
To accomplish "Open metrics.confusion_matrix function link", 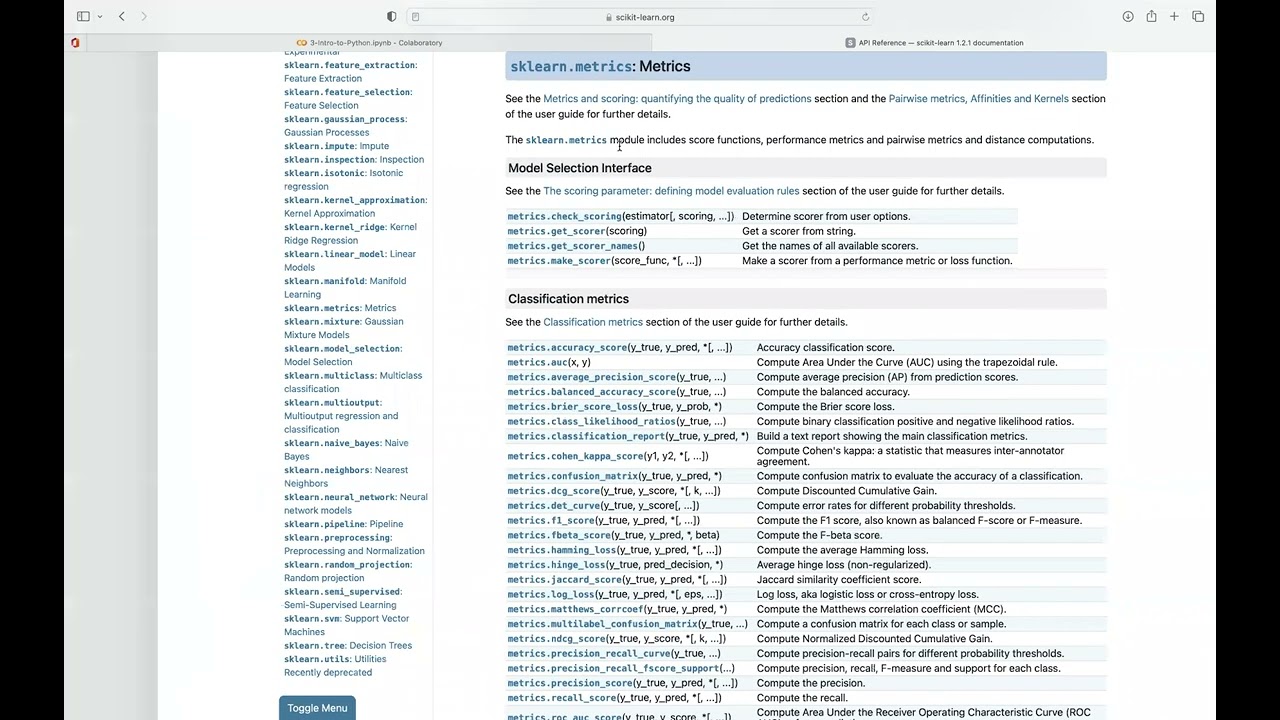I will click(x=572, y=476).
